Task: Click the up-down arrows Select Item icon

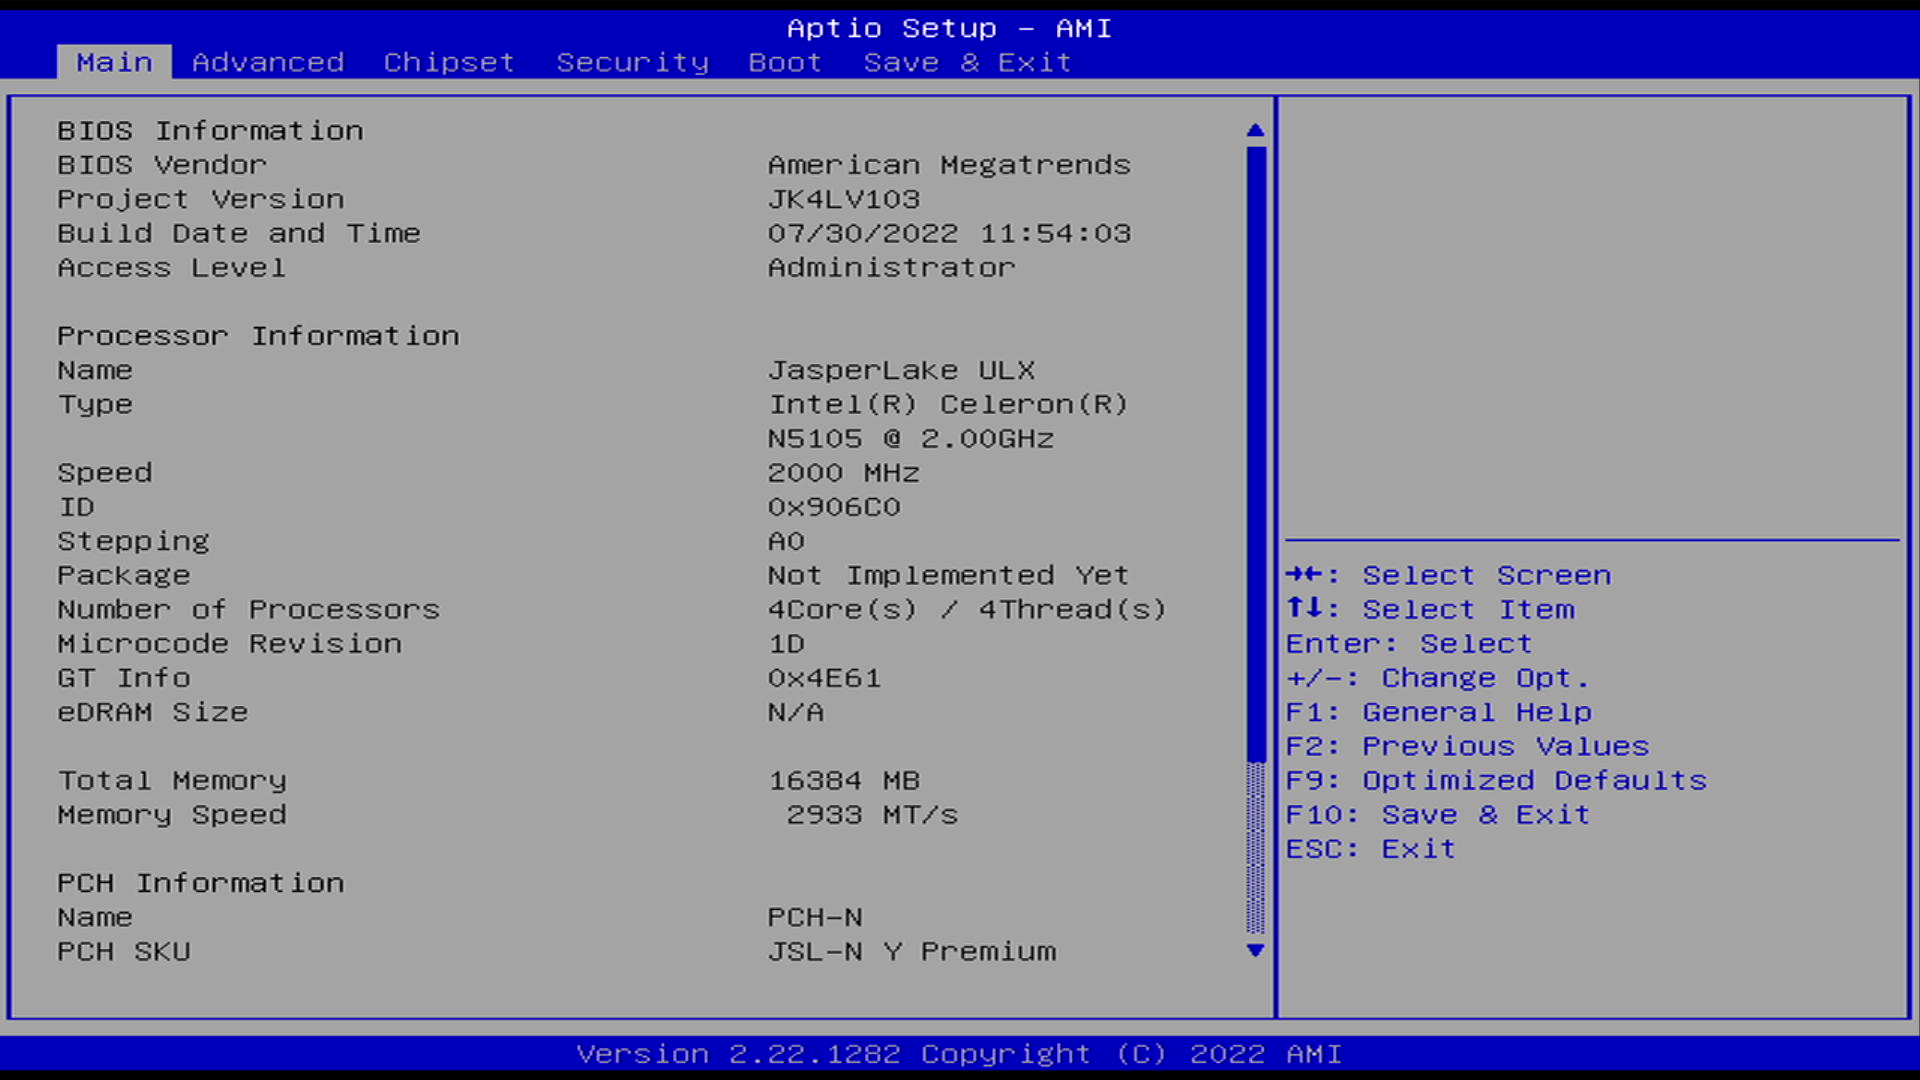Action: [x=1304, y=608]
